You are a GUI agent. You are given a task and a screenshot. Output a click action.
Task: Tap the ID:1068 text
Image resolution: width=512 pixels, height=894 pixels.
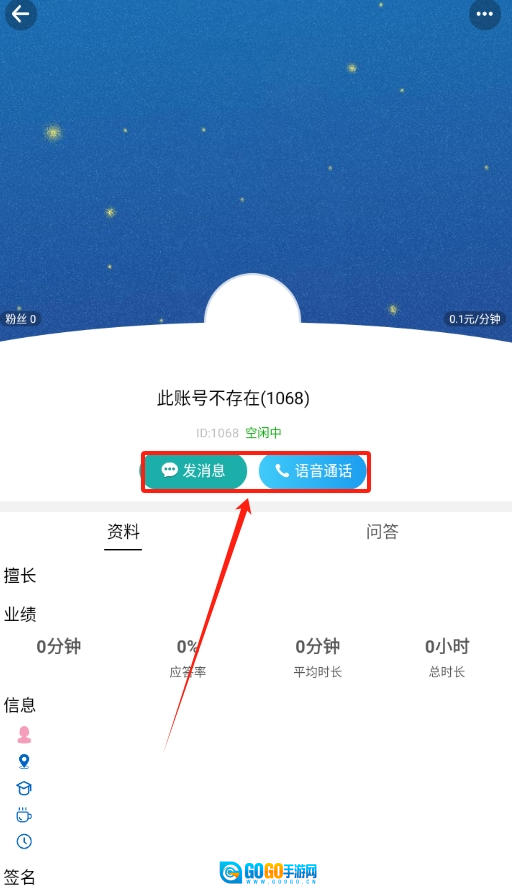tap(217, 433)
